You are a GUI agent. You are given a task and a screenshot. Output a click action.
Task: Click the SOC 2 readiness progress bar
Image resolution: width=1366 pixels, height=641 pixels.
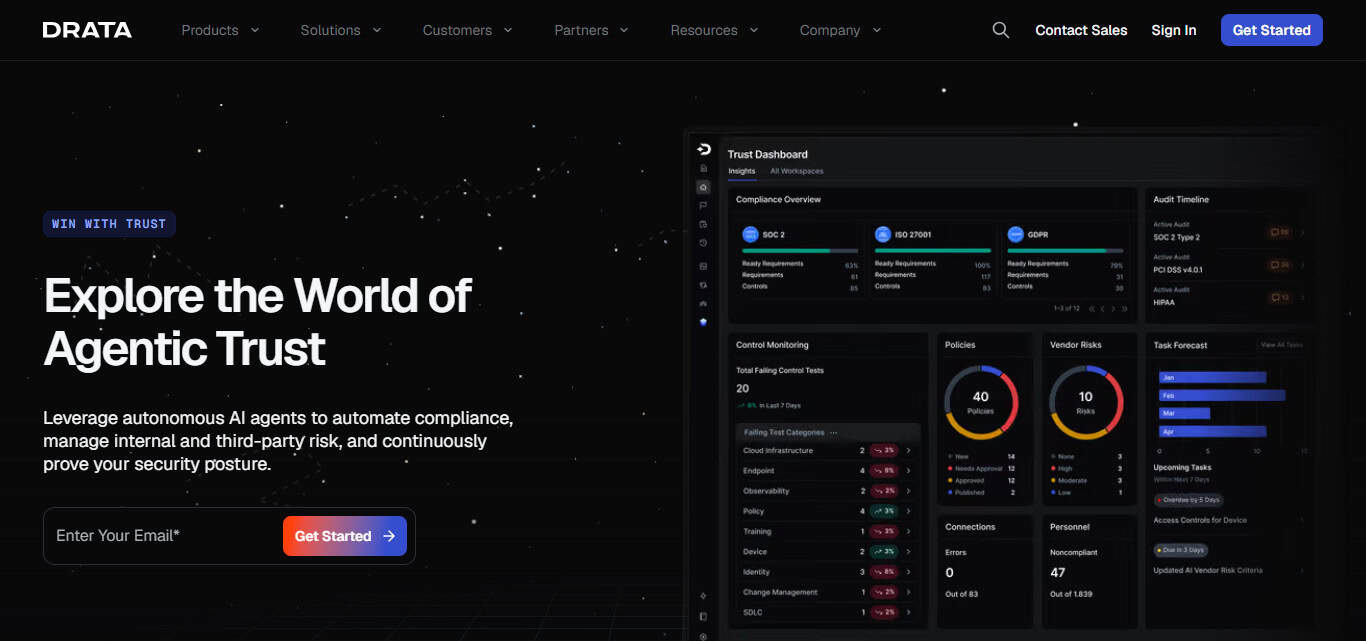click(x=800, y=250)
